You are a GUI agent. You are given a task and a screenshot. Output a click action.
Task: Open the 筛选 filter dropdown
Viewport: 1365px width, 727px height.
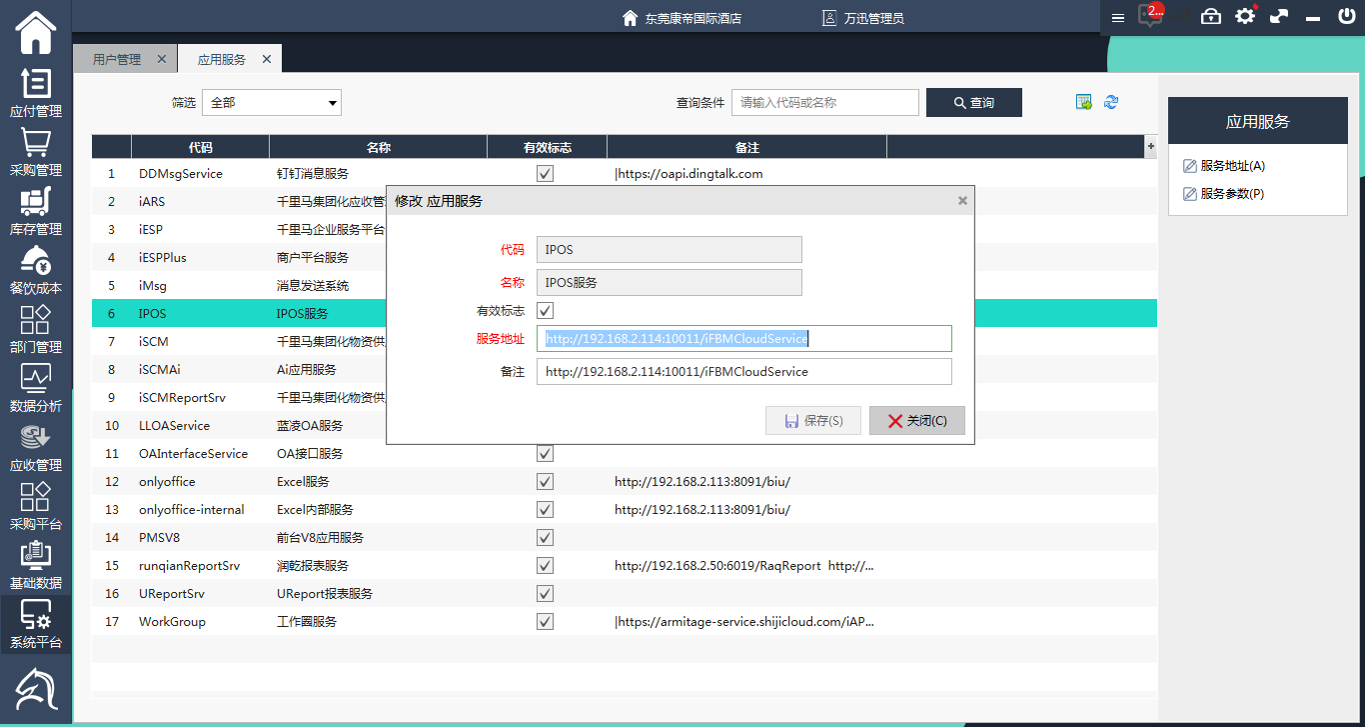point(272,102)
